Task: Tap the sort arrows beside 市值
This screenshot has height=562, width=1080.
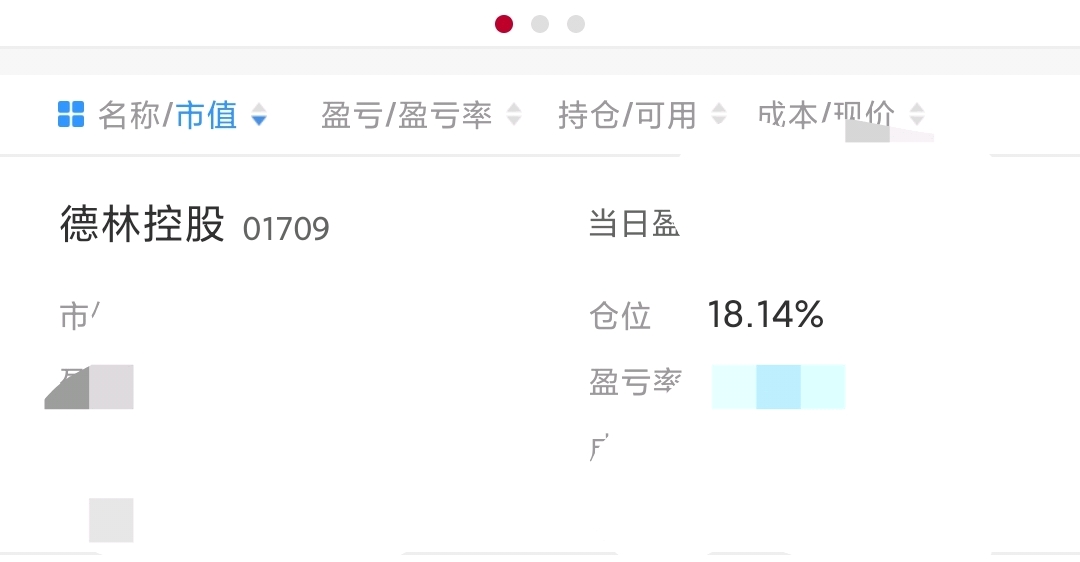Action: coord(259,115)
